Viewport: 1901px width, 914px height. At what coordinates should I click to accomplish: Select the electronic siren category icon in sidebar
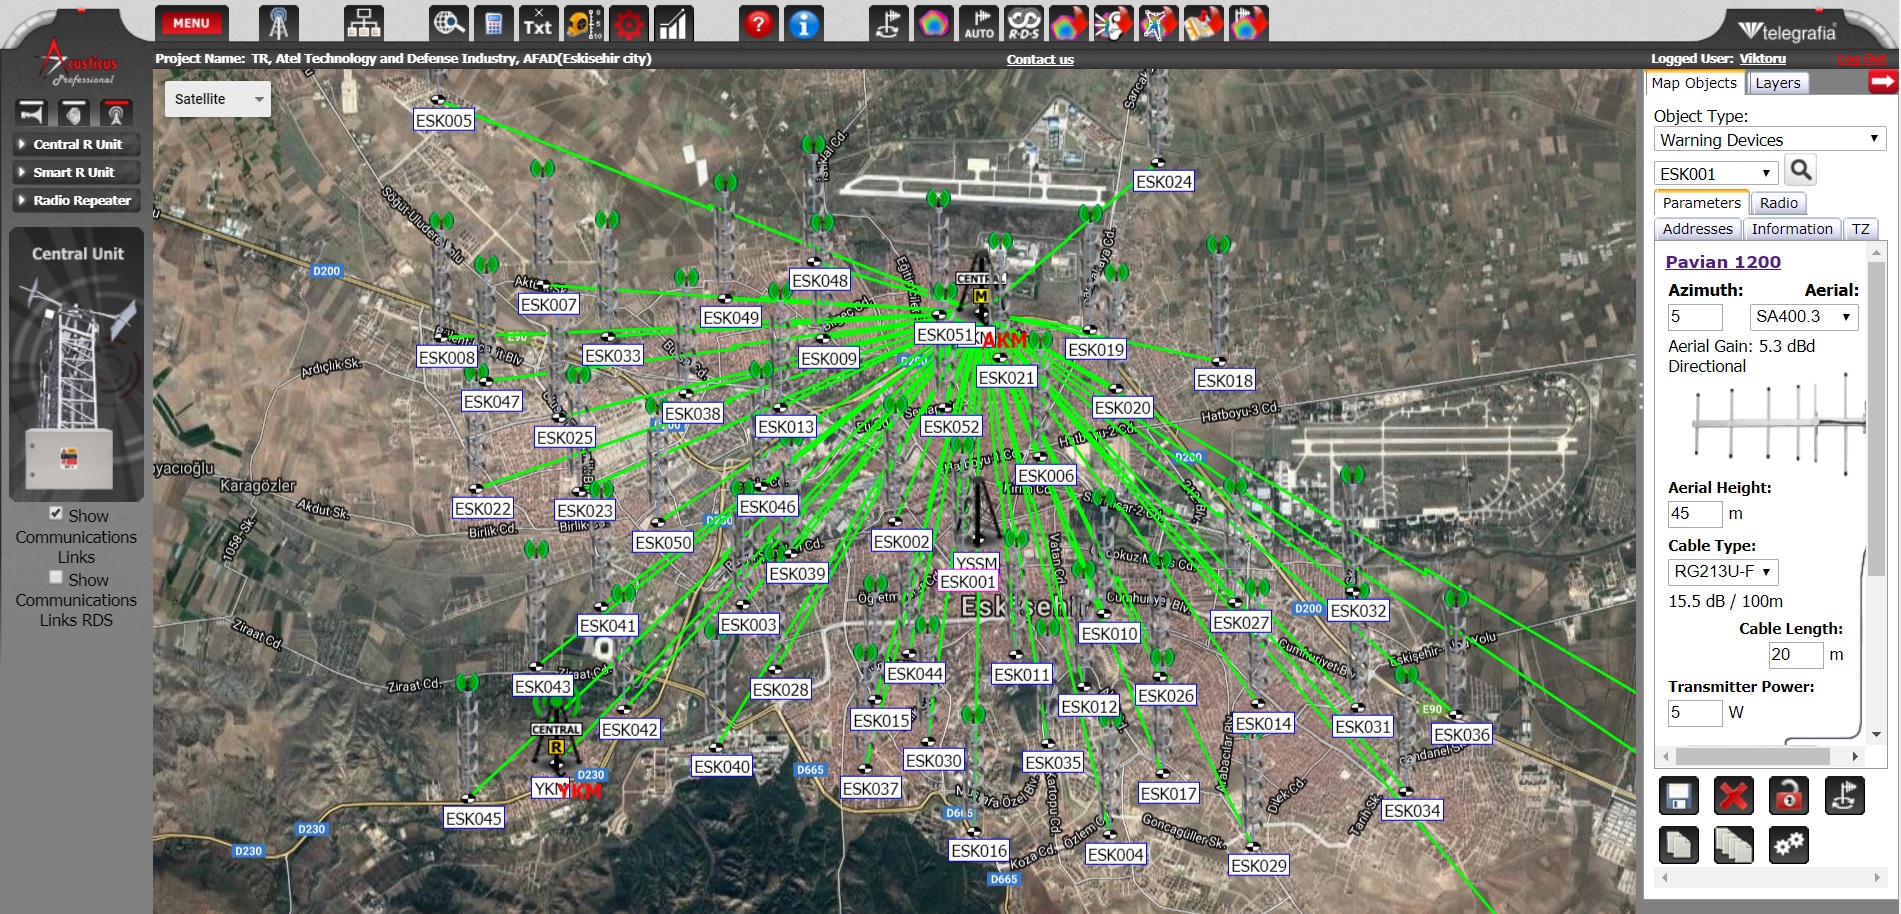(x=74, y=112)
